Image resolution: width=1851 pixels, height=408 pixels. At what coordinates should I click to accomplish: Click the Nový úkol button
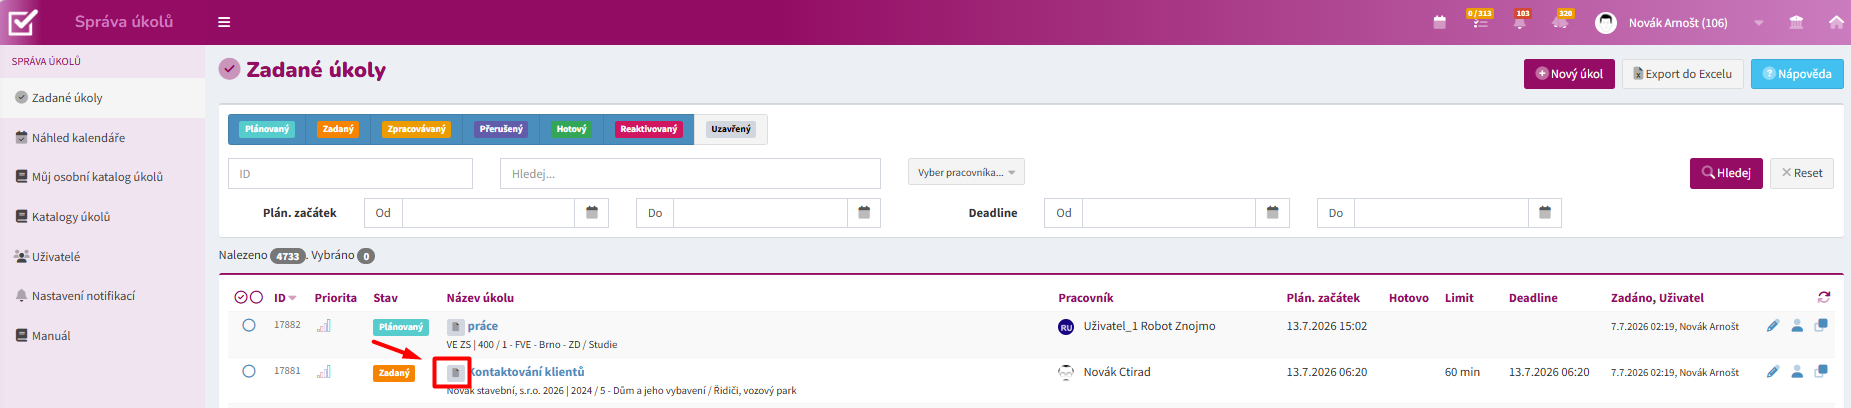coord(1569,74)
